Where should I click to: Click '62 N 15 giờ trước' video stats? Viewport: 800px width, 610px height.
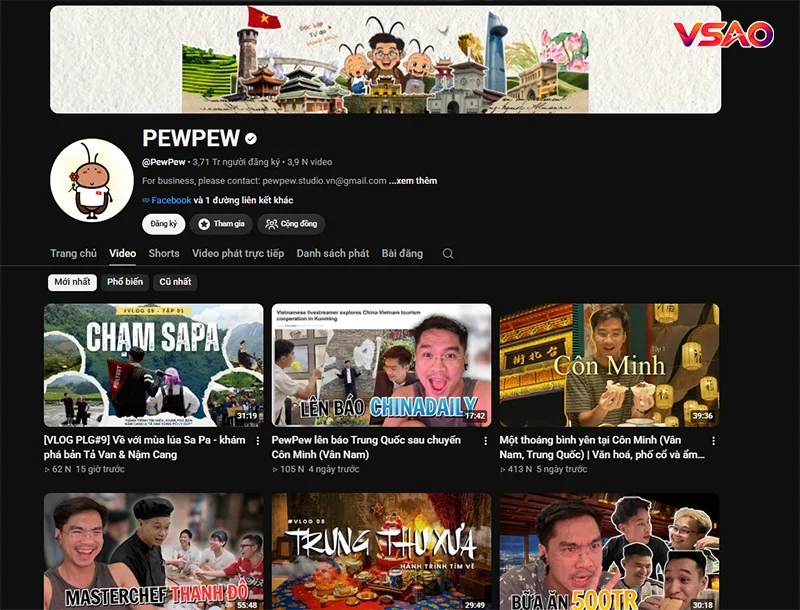(85, 469)
